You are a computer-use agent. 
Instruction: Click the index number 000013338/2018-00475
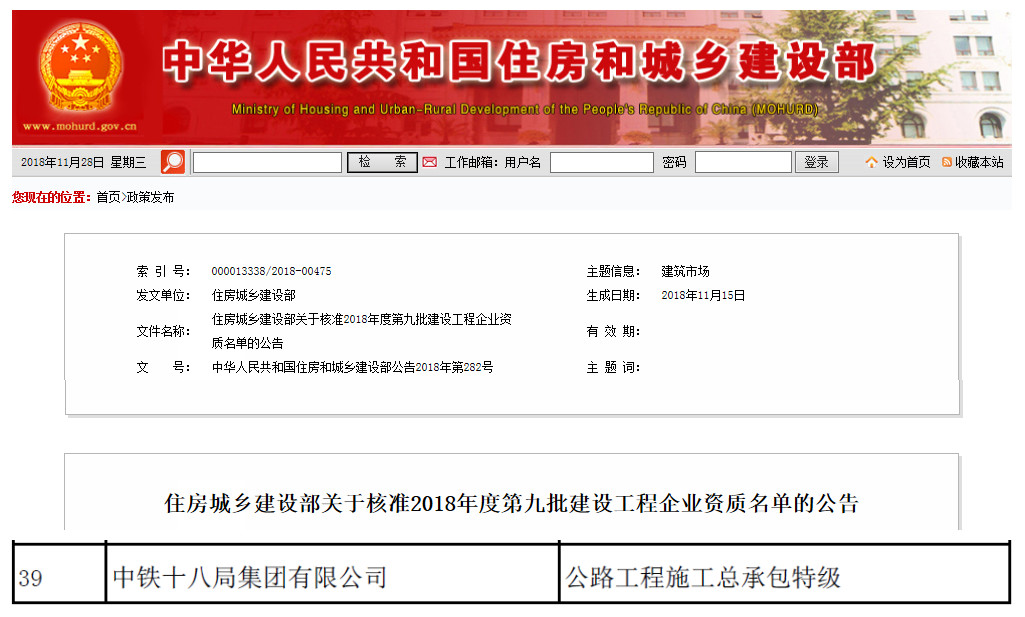click(271, 271)
